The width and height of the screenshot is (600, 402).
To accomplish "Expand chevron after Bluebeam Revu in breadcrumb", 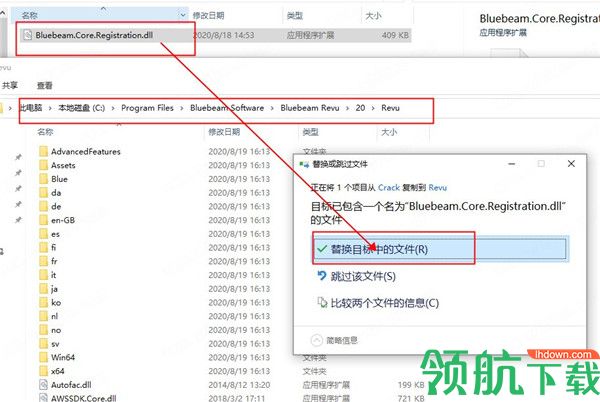I will [x=347, y=109].
